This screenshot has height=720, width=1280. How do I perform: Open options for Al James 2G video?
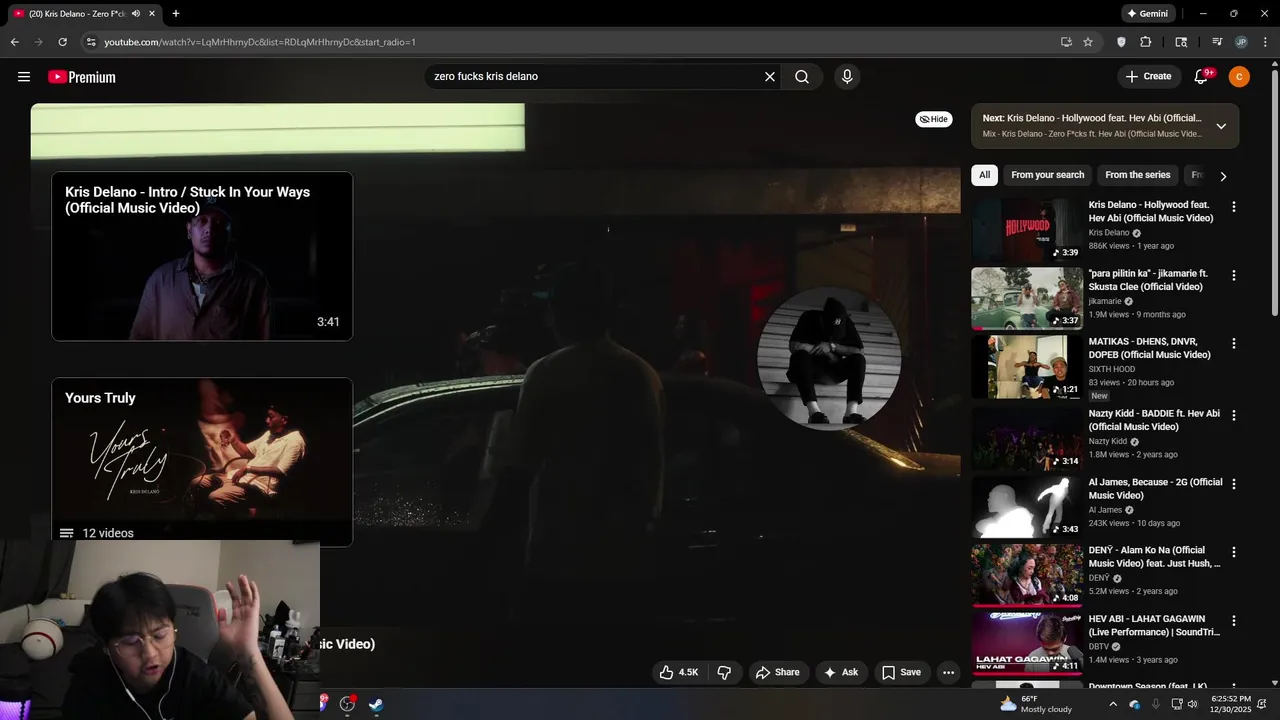1234,484
